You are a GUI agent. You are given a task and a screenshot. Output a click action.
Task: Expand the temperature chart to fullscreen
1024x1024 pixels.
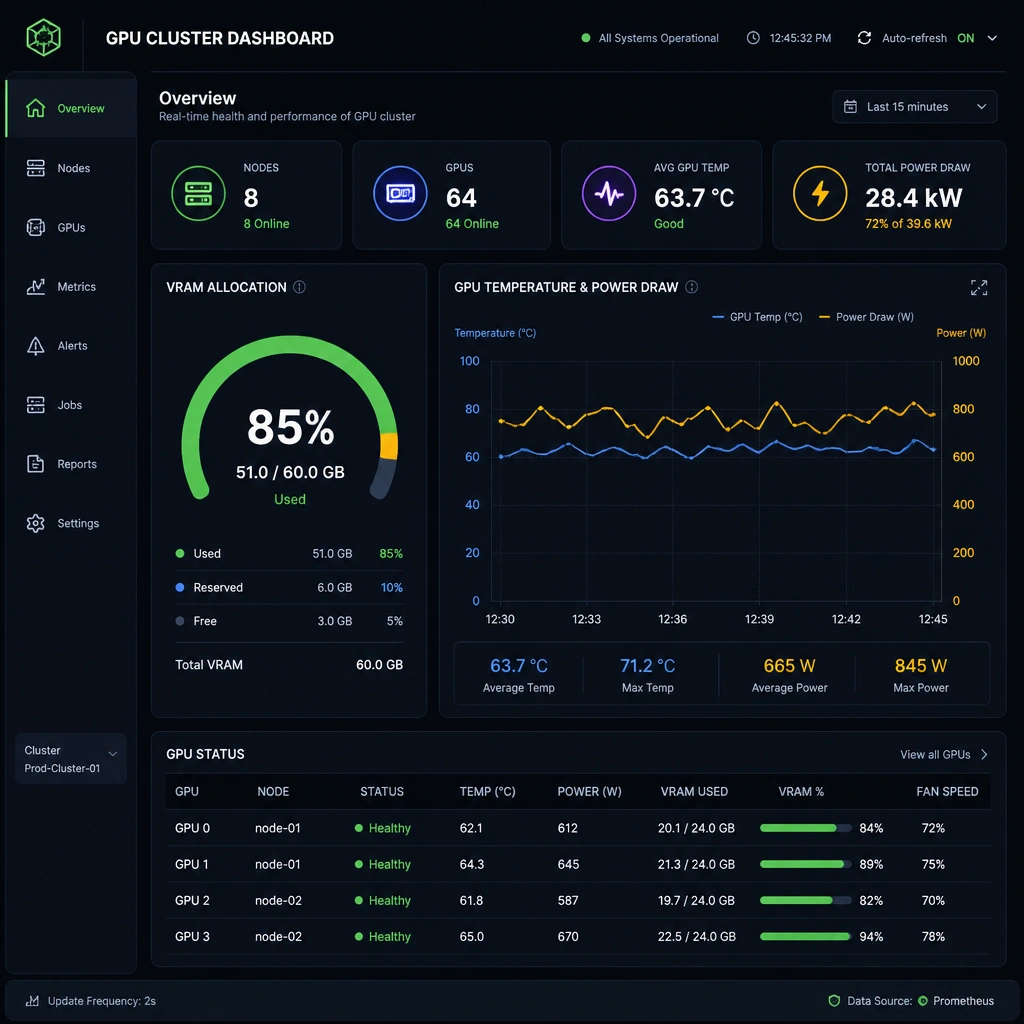tap(979, 287)
